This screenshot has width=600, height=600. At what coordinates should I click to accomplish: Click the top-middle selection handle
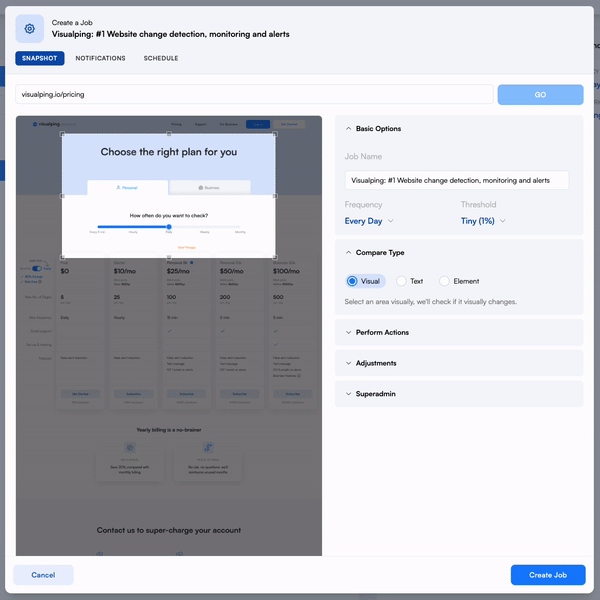[169, 134]
